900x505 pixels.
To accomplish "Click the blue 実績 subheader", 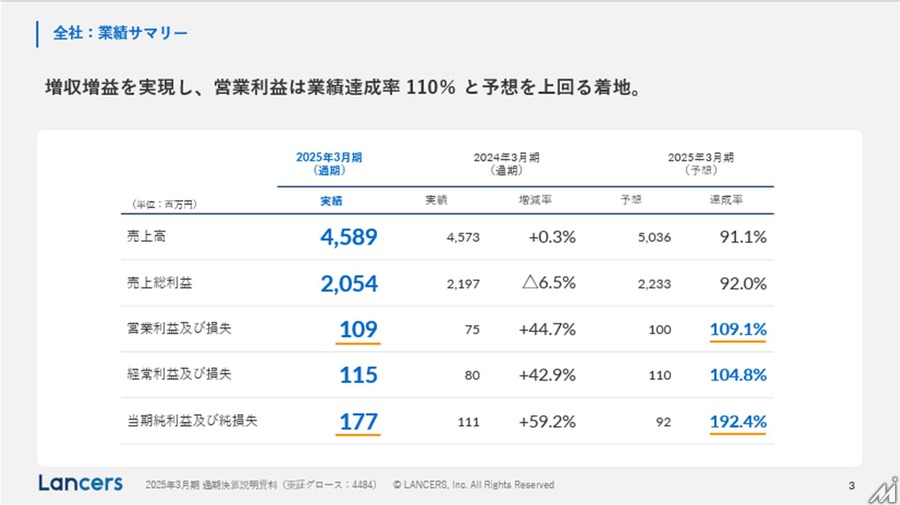I will [331, 200].
